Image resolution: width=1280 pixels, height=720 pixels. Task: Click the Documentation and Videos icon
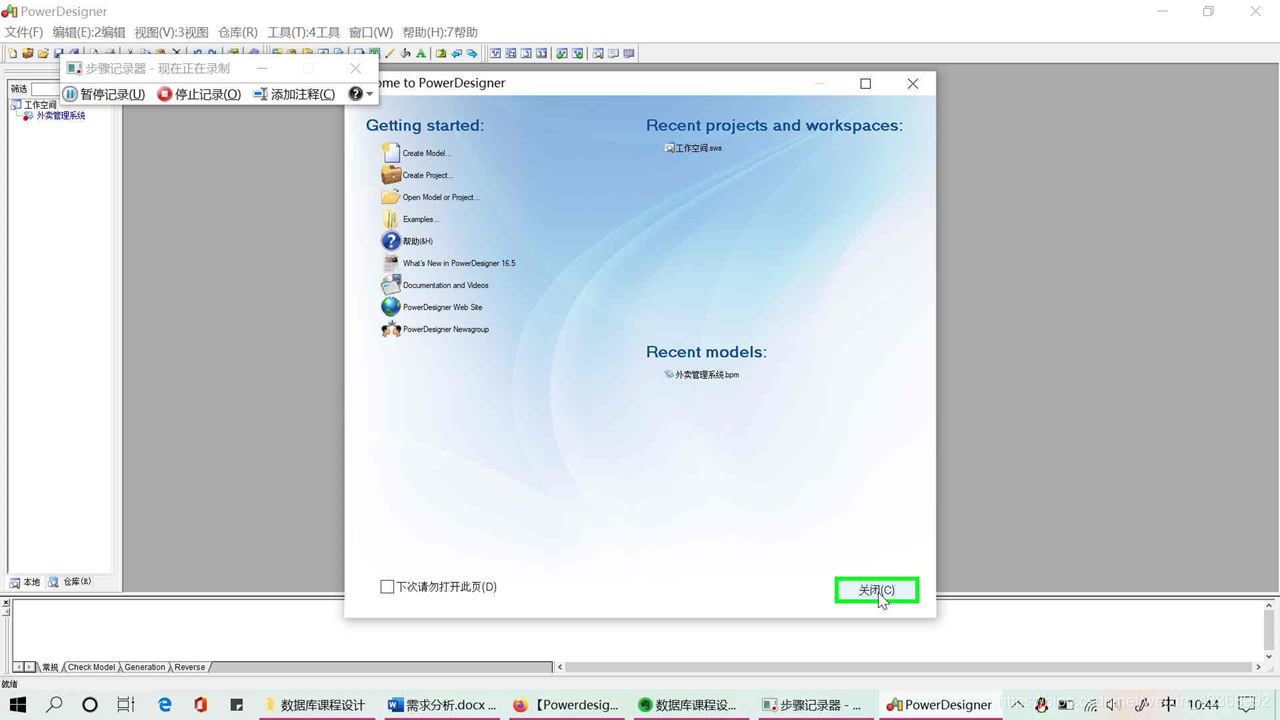click(x=391, y=285)
